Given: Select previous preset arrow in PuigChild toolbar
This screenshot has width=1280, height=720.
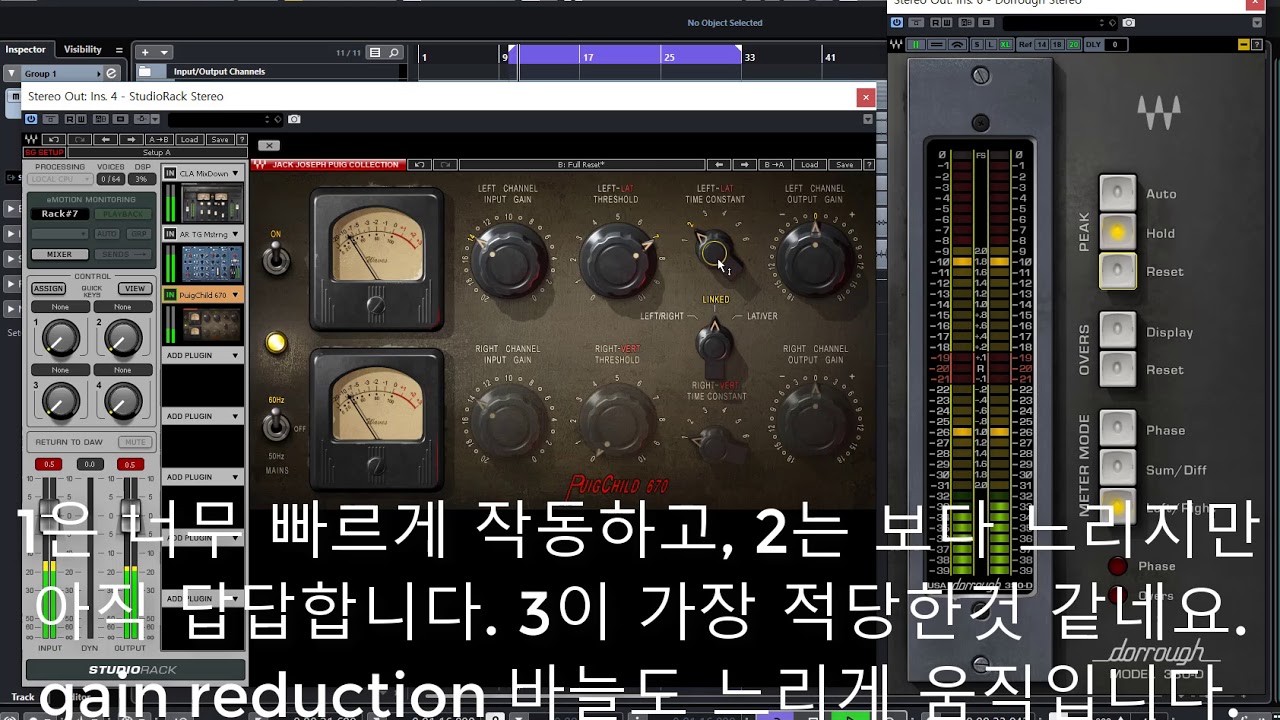Looking at the screenshot, I should 719,164.
